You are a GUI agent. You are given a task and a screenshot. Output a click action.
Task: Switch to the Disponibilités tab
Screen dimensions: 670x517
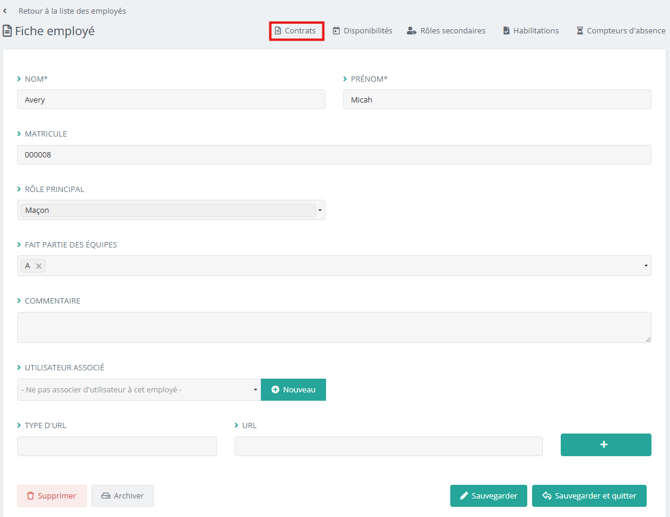click(x=362, y=31)
